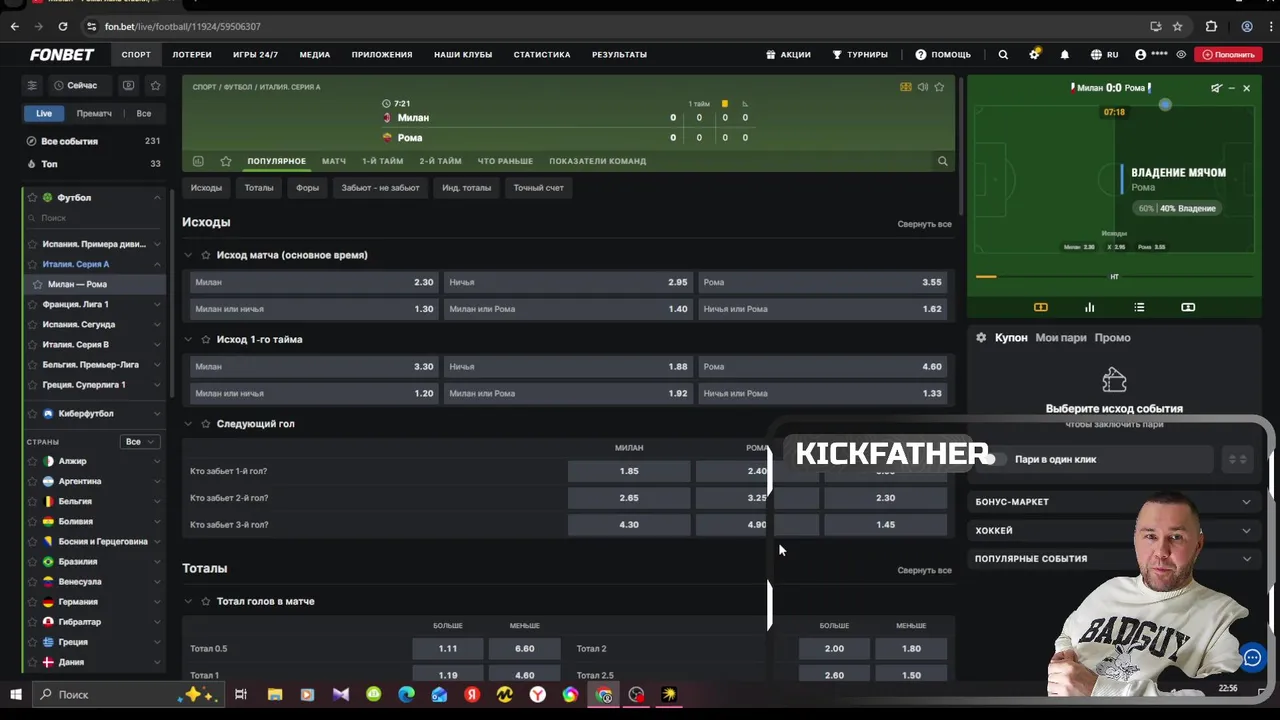Open notifications bell icon
The width and height of the screenshot is (1280, 720).
tap(1065, 55)
